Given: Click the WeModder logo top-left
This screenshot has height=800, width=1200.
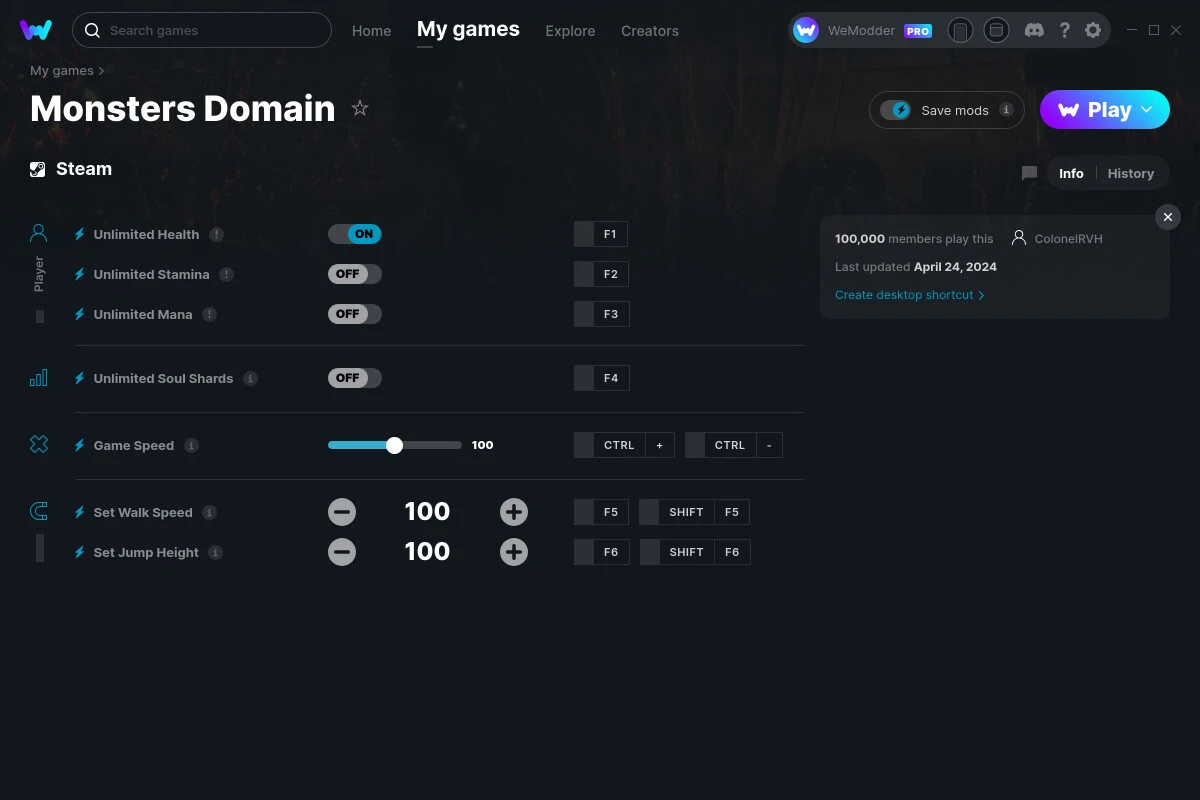Looking at the screenshot, I should click(x=36, y=30).
